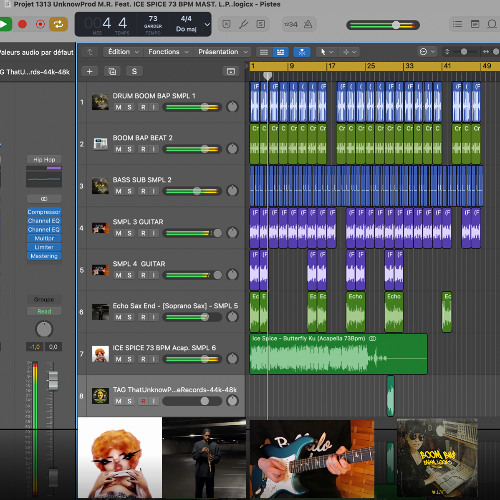
Task: Record-enable the BASS SUB SMPL 2 track
Action: (x=143, y=191)
